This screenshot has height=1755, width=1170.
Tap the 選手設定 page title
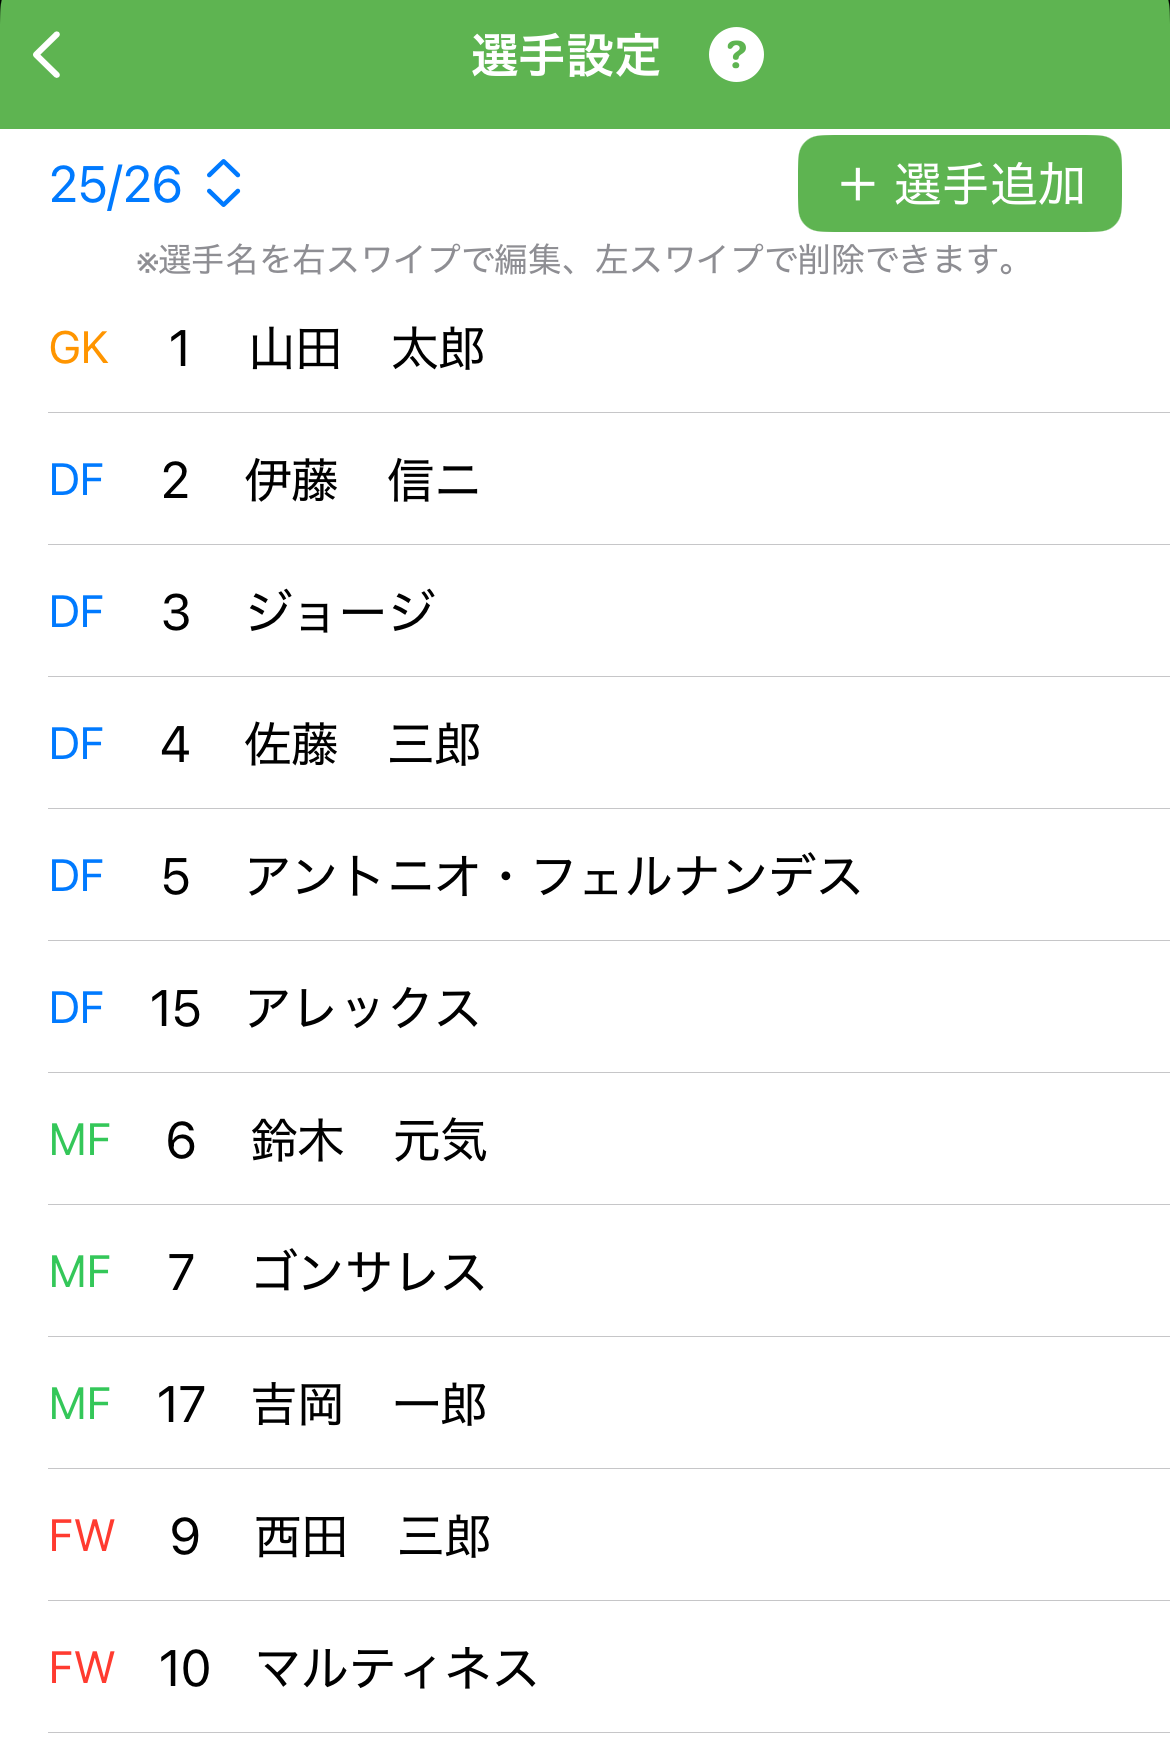pyautogui.click(x=566, y=56)
